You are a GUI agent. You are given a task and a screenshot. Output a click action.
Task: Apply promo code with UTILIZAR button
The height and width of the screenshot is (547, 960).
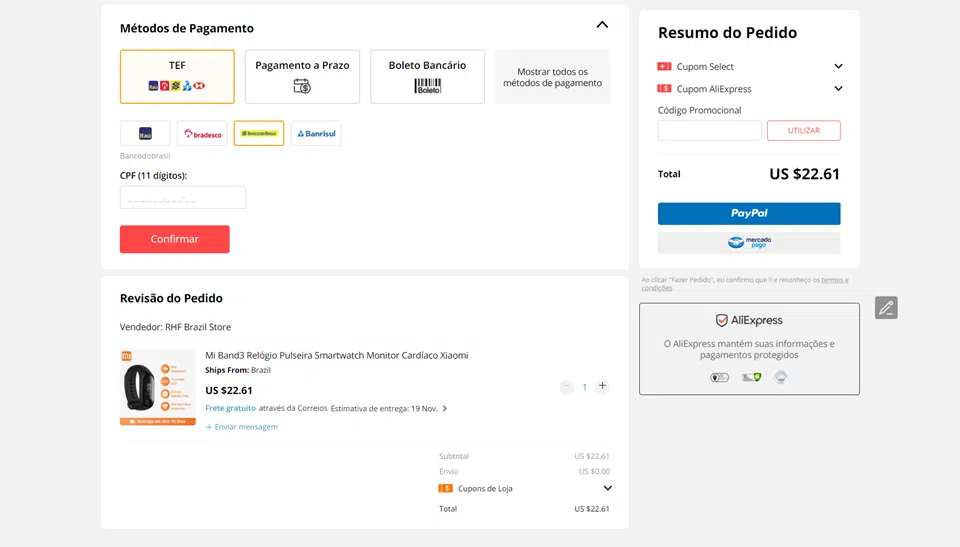(x=804, y=130)
